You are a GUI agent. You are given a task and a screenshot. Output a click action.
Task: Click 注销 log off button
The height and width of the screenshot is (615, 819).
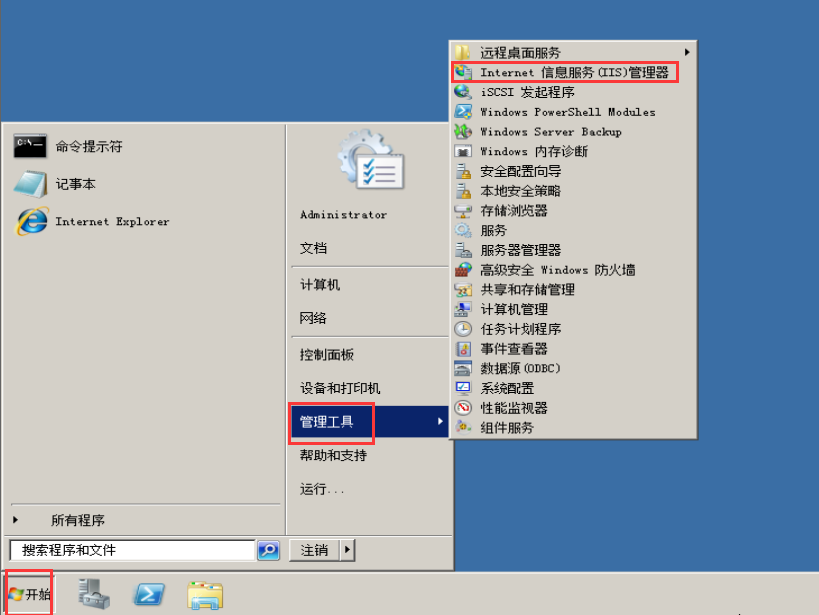314,550
